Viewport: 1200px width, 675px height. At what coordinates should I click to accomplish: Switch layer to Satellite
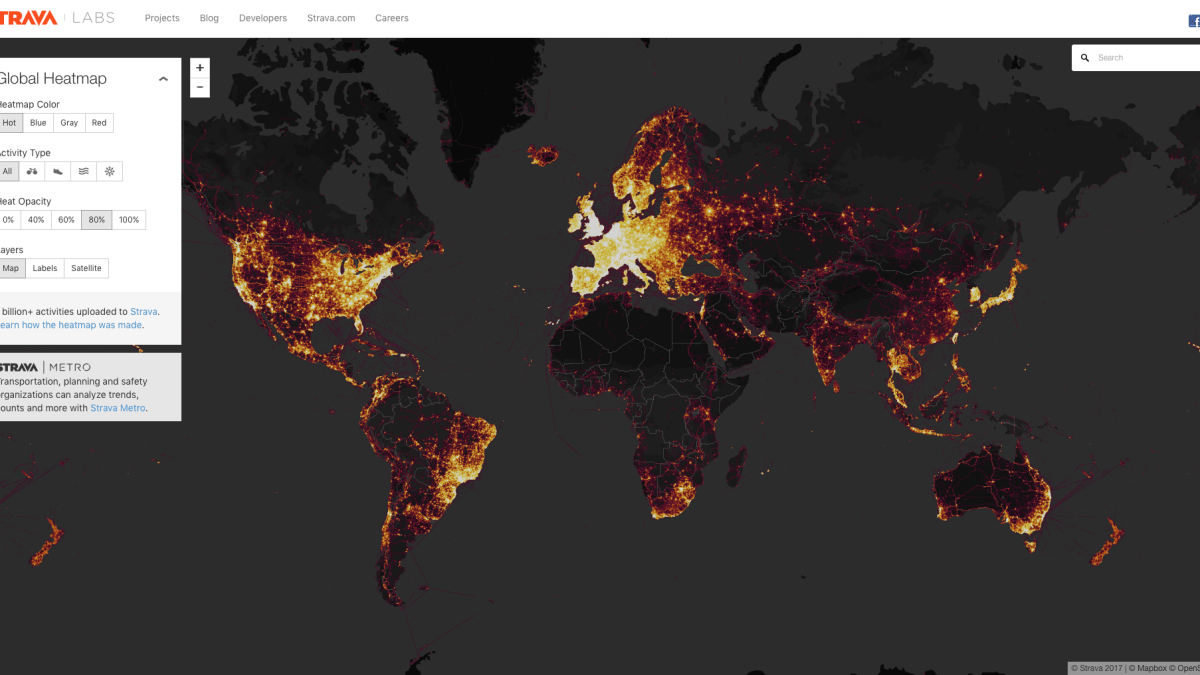tap(87, 268)
